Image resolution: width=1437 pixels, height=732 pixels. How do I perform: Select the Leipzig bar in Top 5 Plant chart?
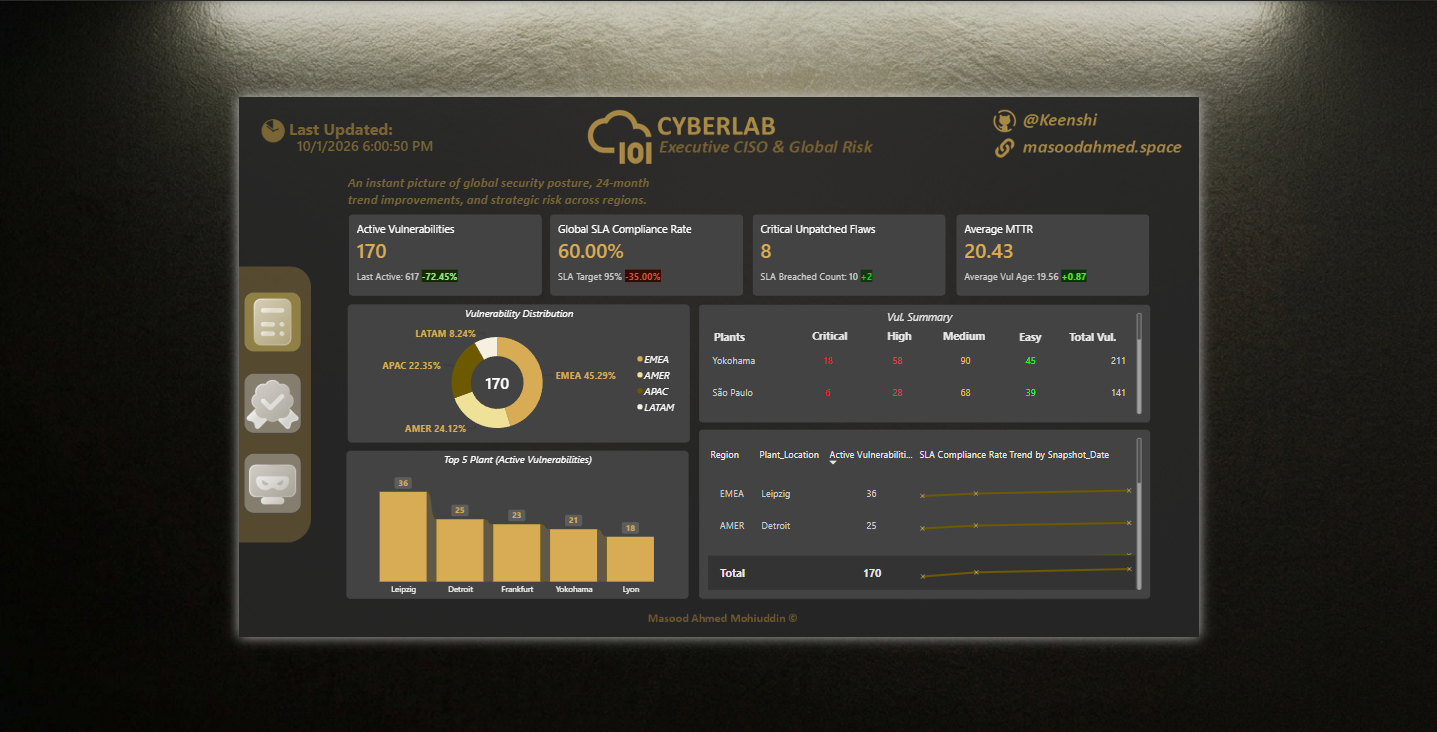[x=403, y=536]
